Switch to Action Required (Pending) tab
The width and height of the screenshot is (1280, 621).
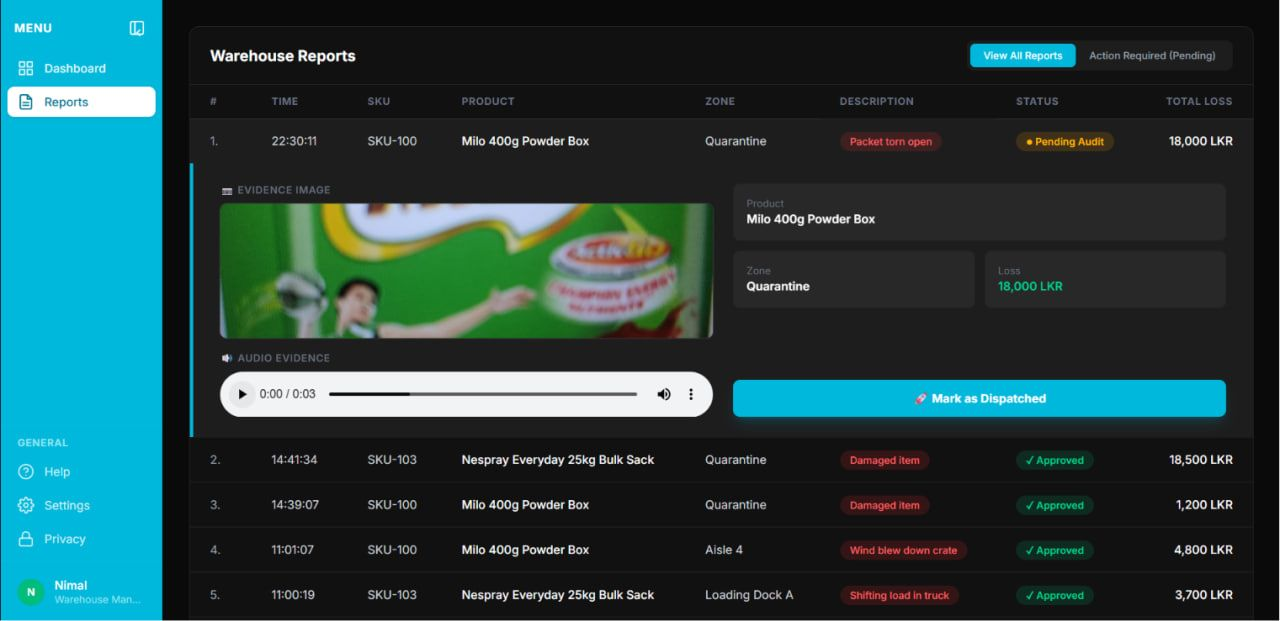tap(1152, 56)
